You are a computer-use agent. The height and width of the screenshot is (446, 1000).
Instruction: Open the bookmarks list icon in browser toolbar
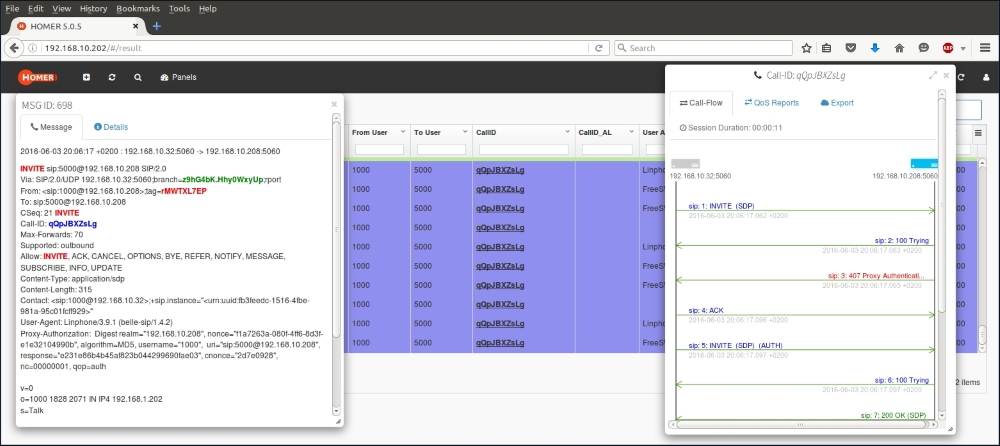tap(827, 48)
